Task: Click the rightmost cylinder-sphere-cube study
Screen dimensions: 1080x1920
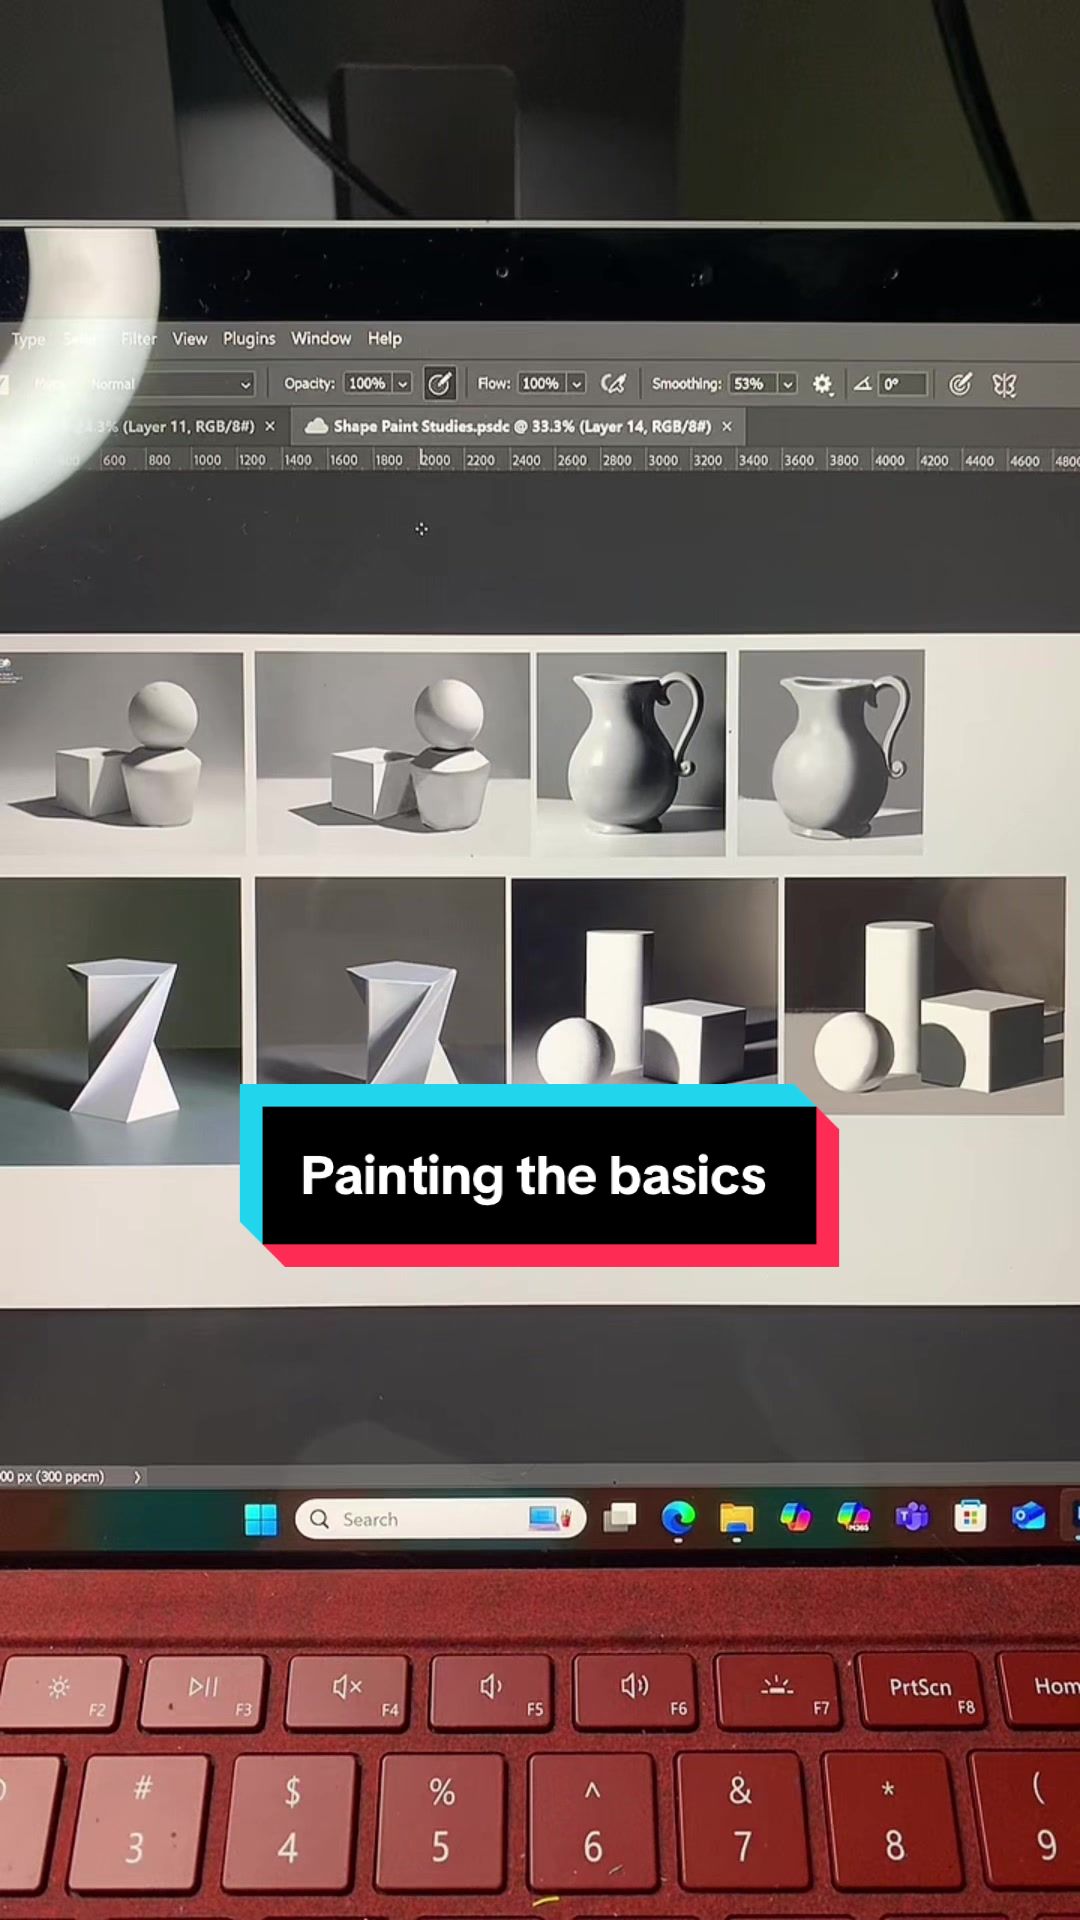Action: tap(925, 996)
